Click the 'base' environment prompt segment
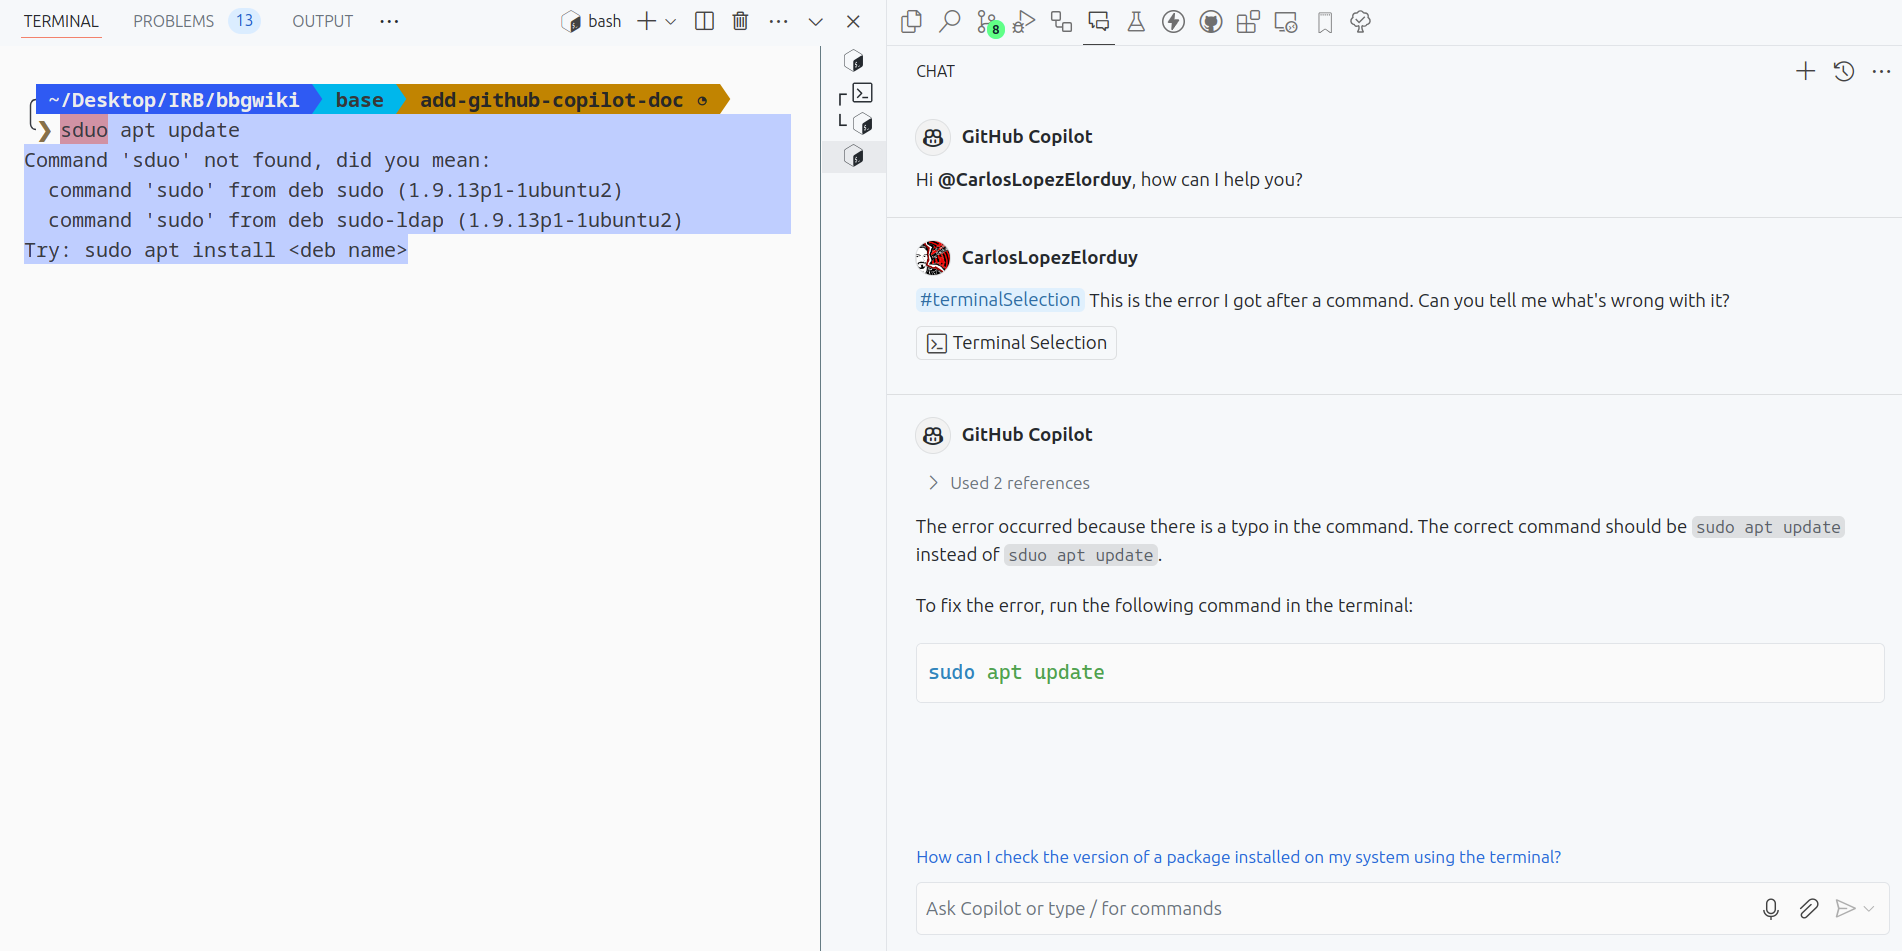 click(x=359, y=100)
